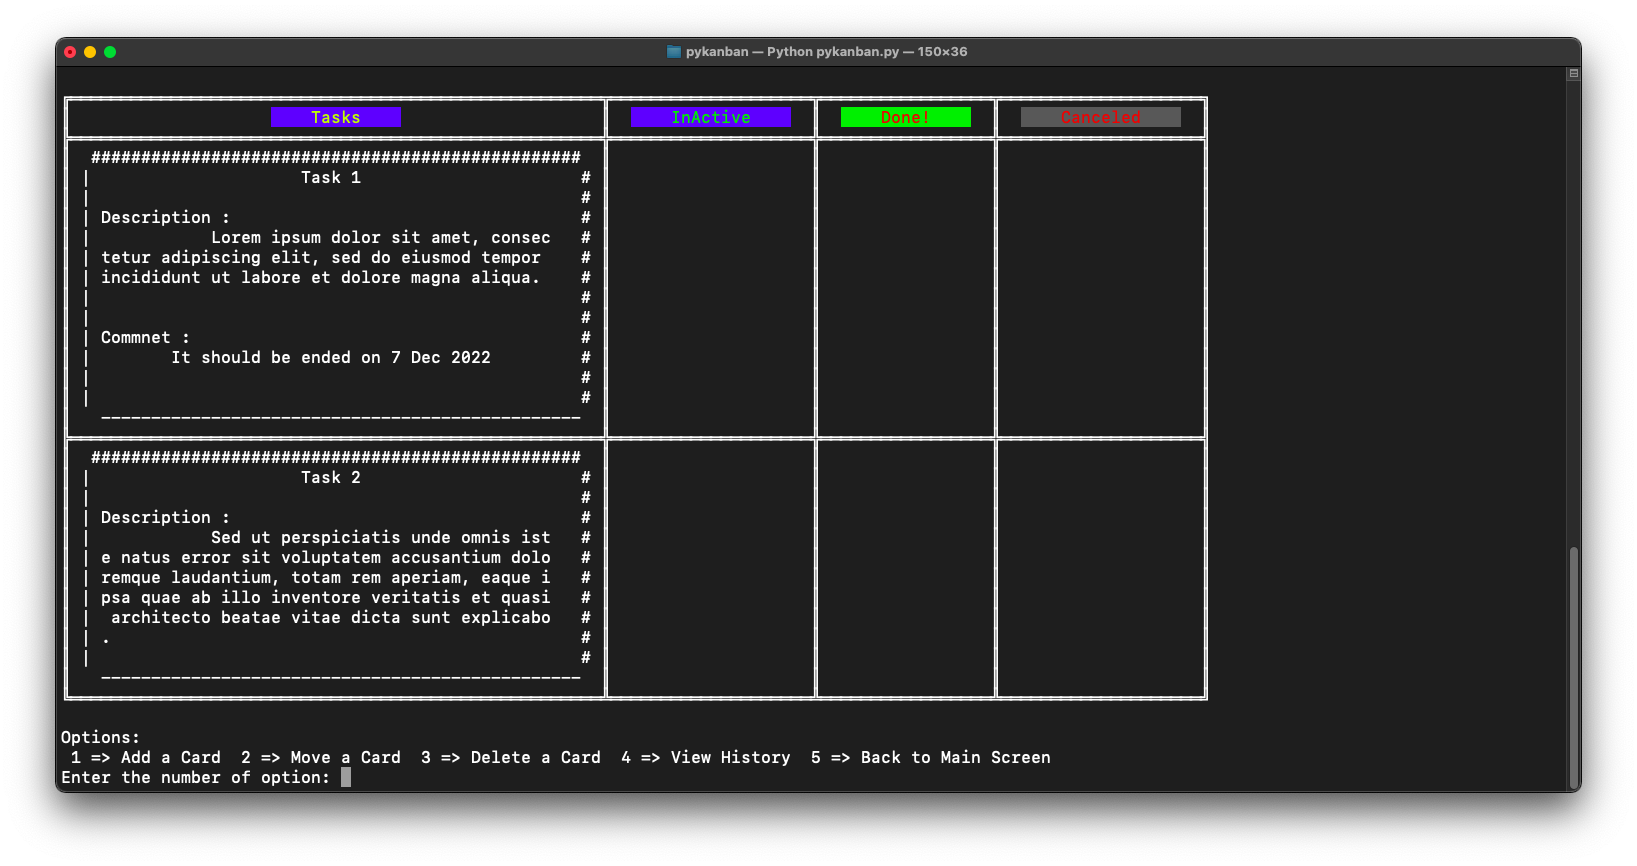
Task: Click 'remque laudantium, totam rem aperiam, eaque i'
Action: [326, 578]
